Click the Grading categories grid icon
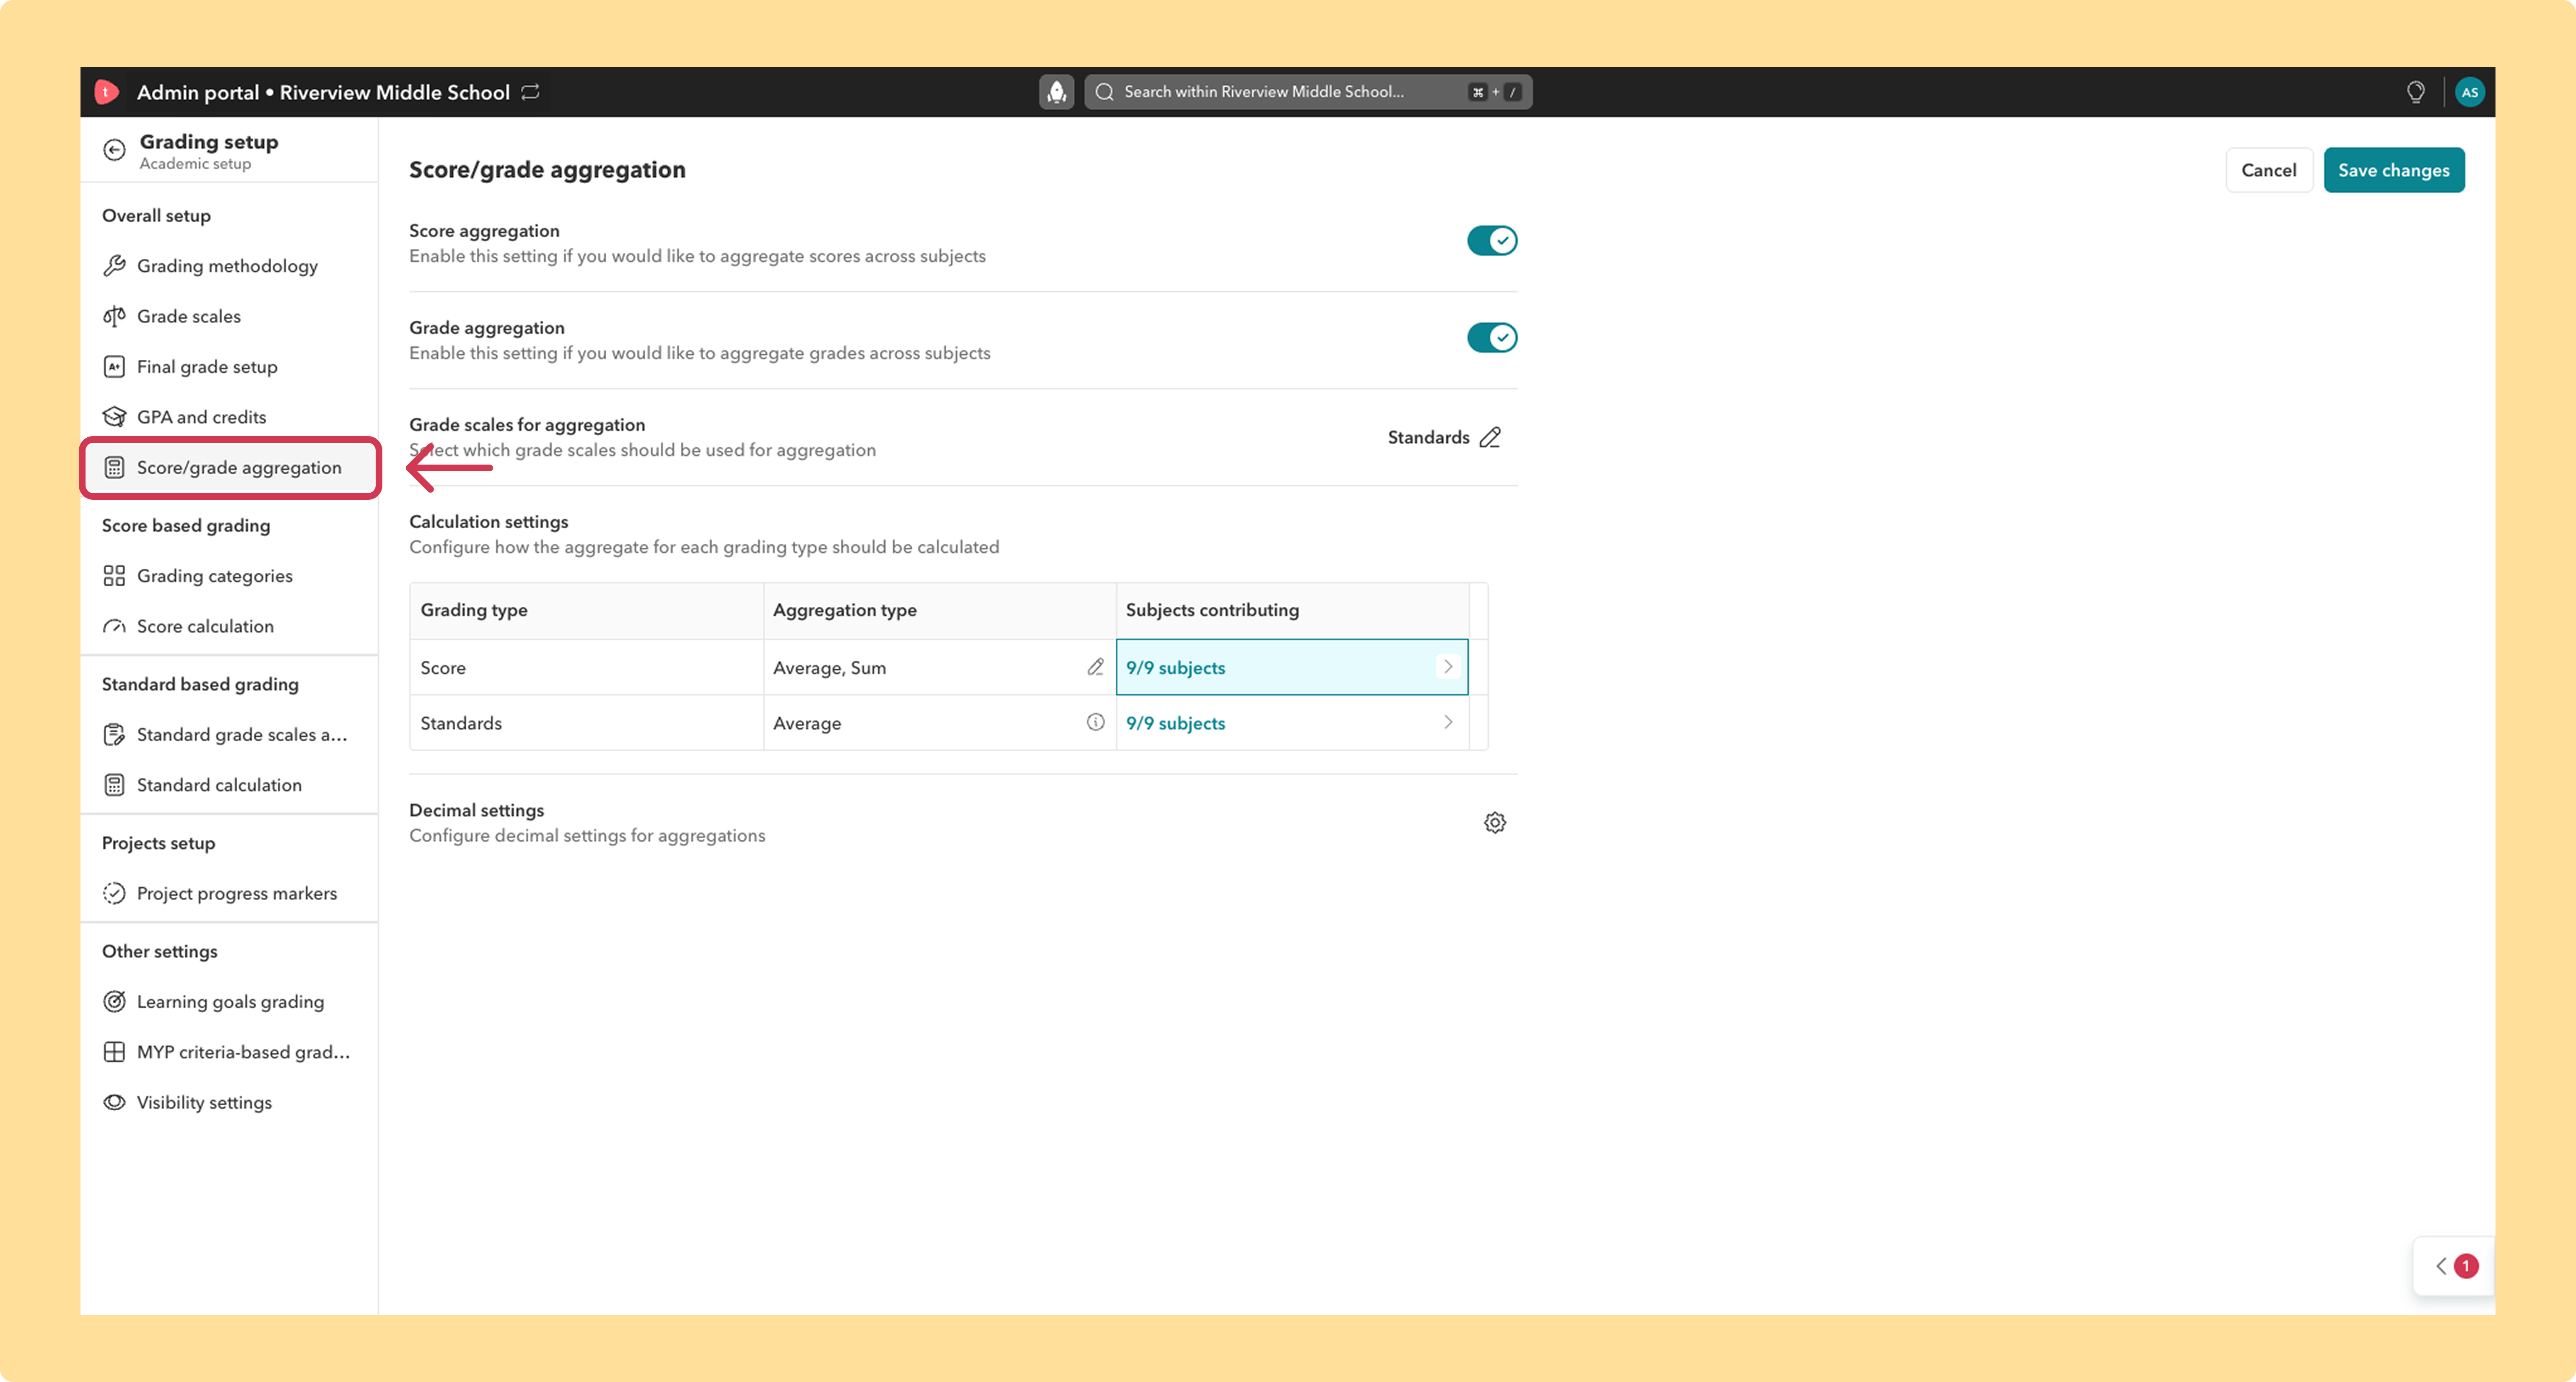This screenshot has width=2576, height=1382. coord(115,576)
